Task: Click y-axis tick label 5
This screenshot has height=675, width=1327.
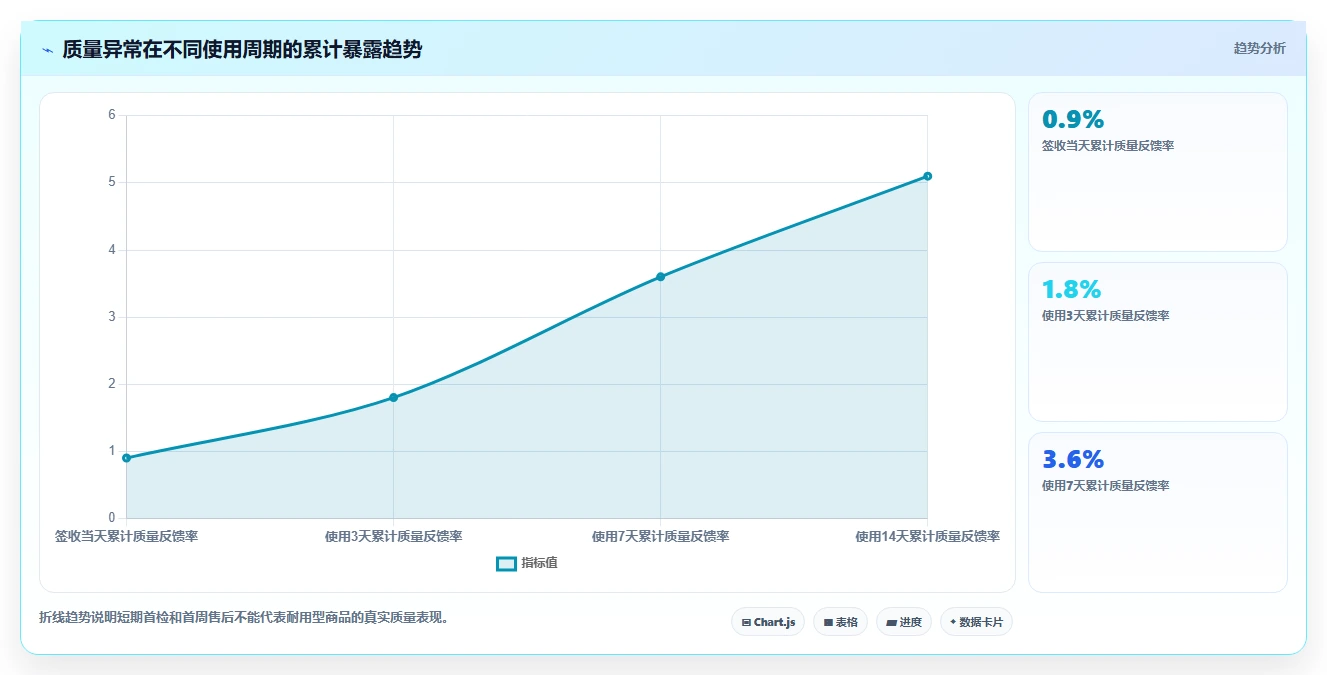Action: (112, 182)
